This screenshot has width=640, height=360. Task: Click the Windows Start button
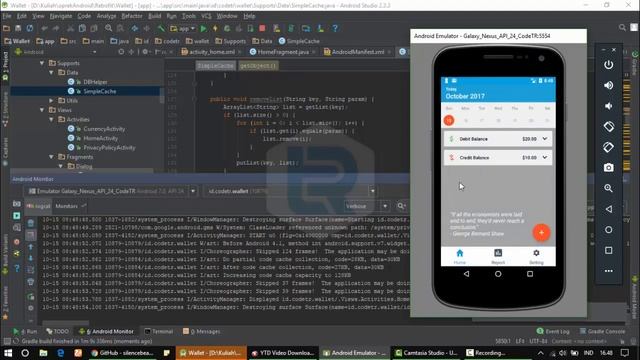(x=8, y=353)
